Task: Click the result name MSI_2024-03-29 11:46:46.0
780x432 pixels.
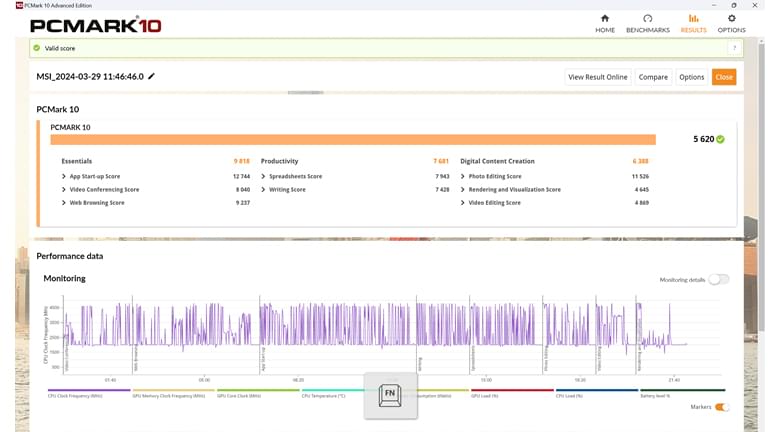Action: (x=90, y=77)
